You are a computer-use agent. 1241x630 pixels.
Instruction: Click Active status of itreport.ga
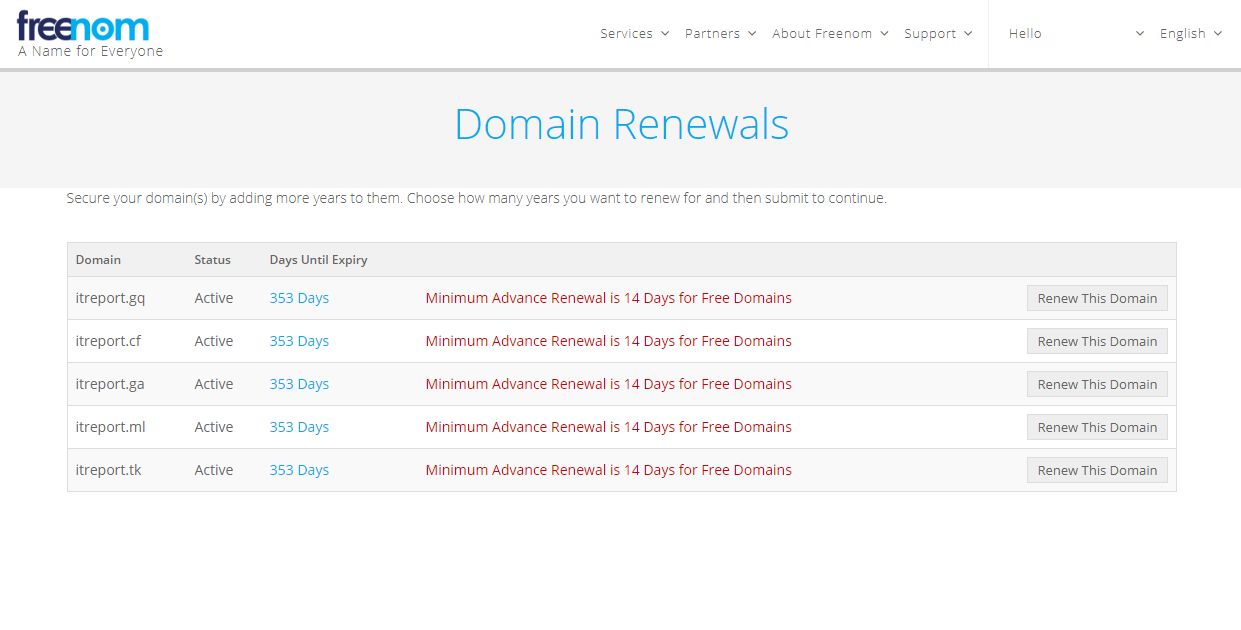click(x=214, y=384)
